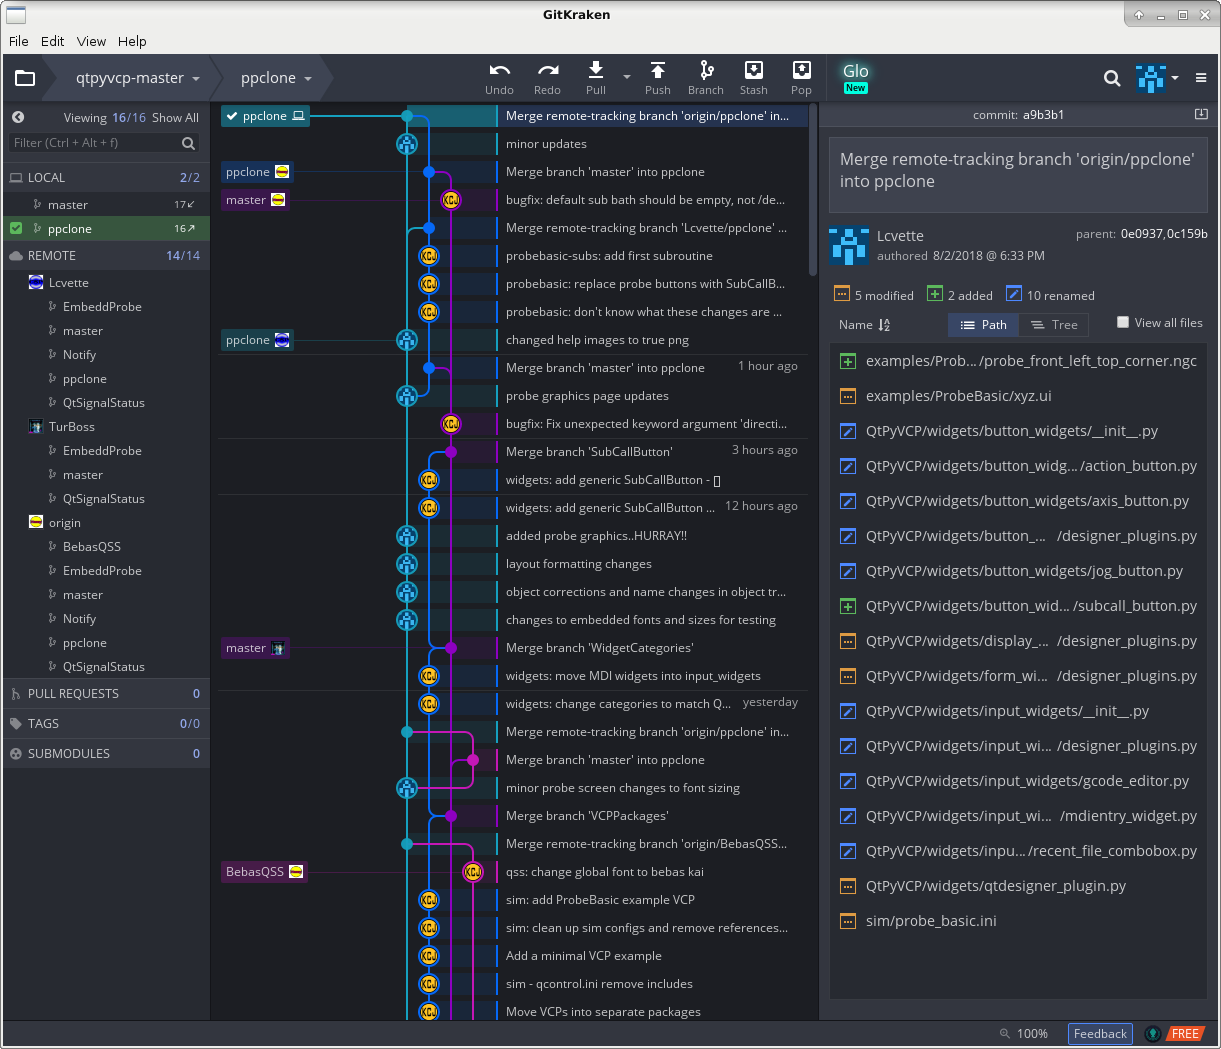
Task: Click the Show All link
Action: pos(175,117)
